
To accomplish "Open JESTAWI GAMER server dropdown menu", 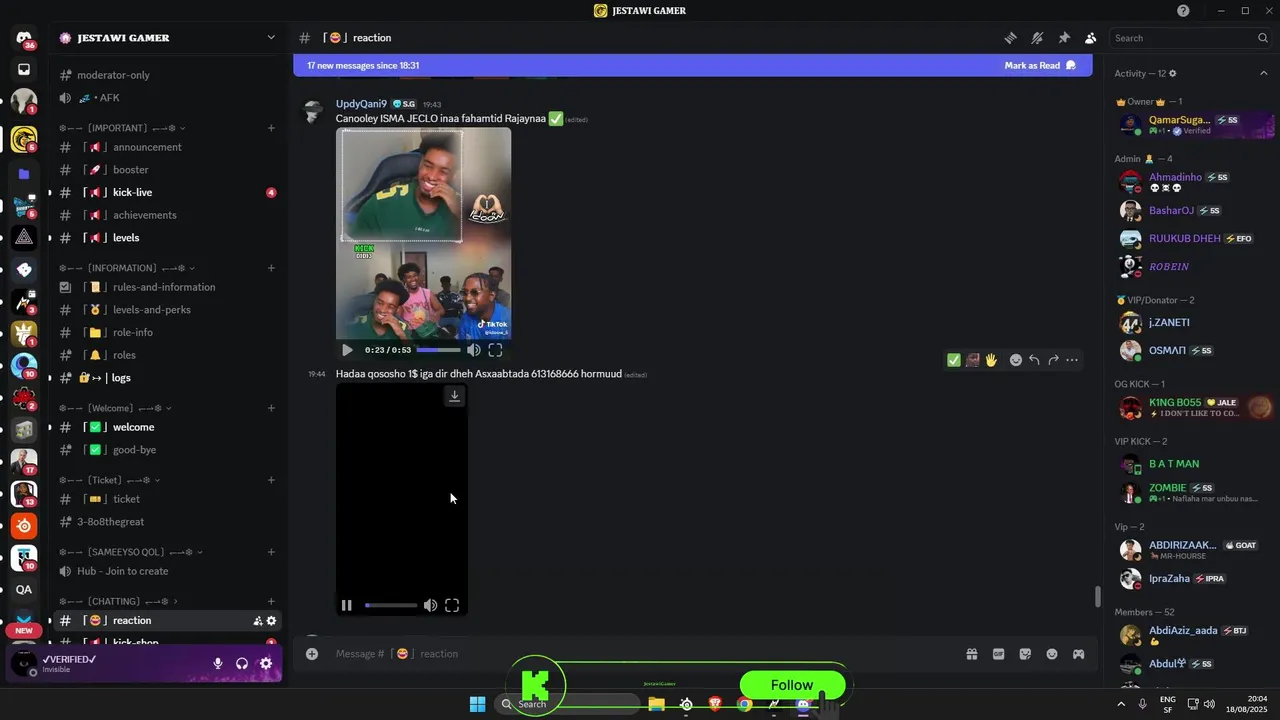I will click(x=270, y=38).
